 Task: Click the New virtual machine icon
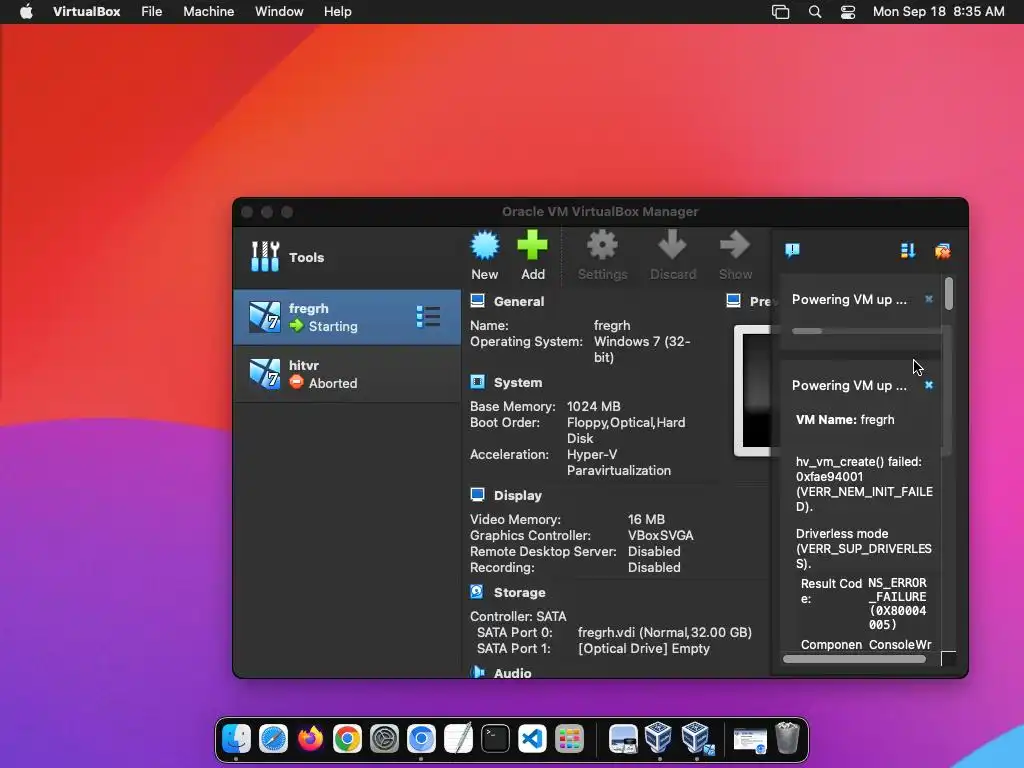tap(485, 246)
